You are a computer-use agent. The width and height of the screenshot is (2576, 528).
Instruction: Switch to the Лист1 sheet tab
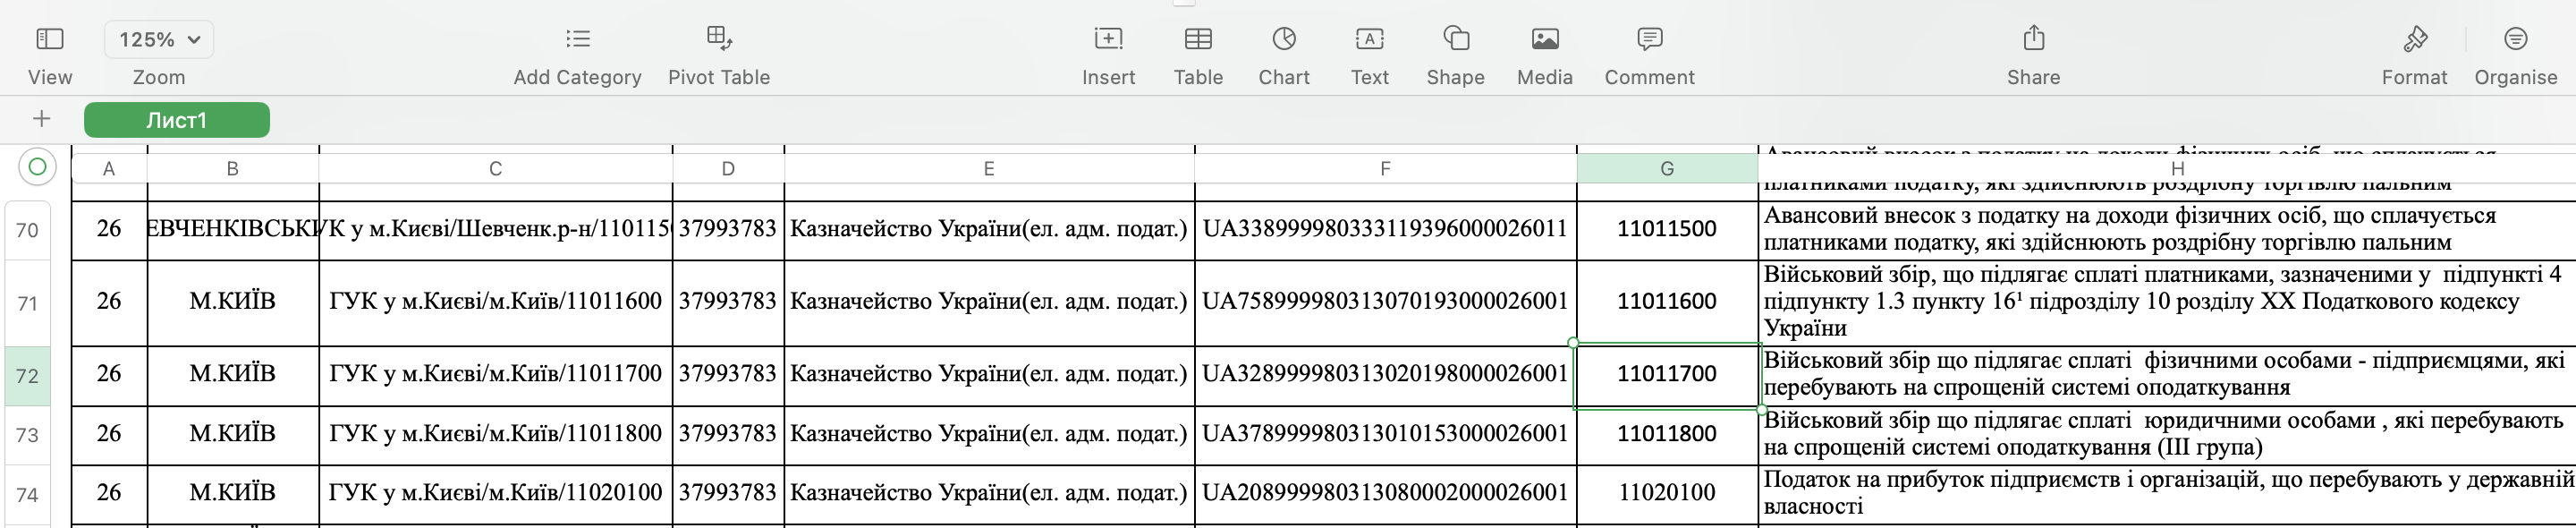coord(177,120)
